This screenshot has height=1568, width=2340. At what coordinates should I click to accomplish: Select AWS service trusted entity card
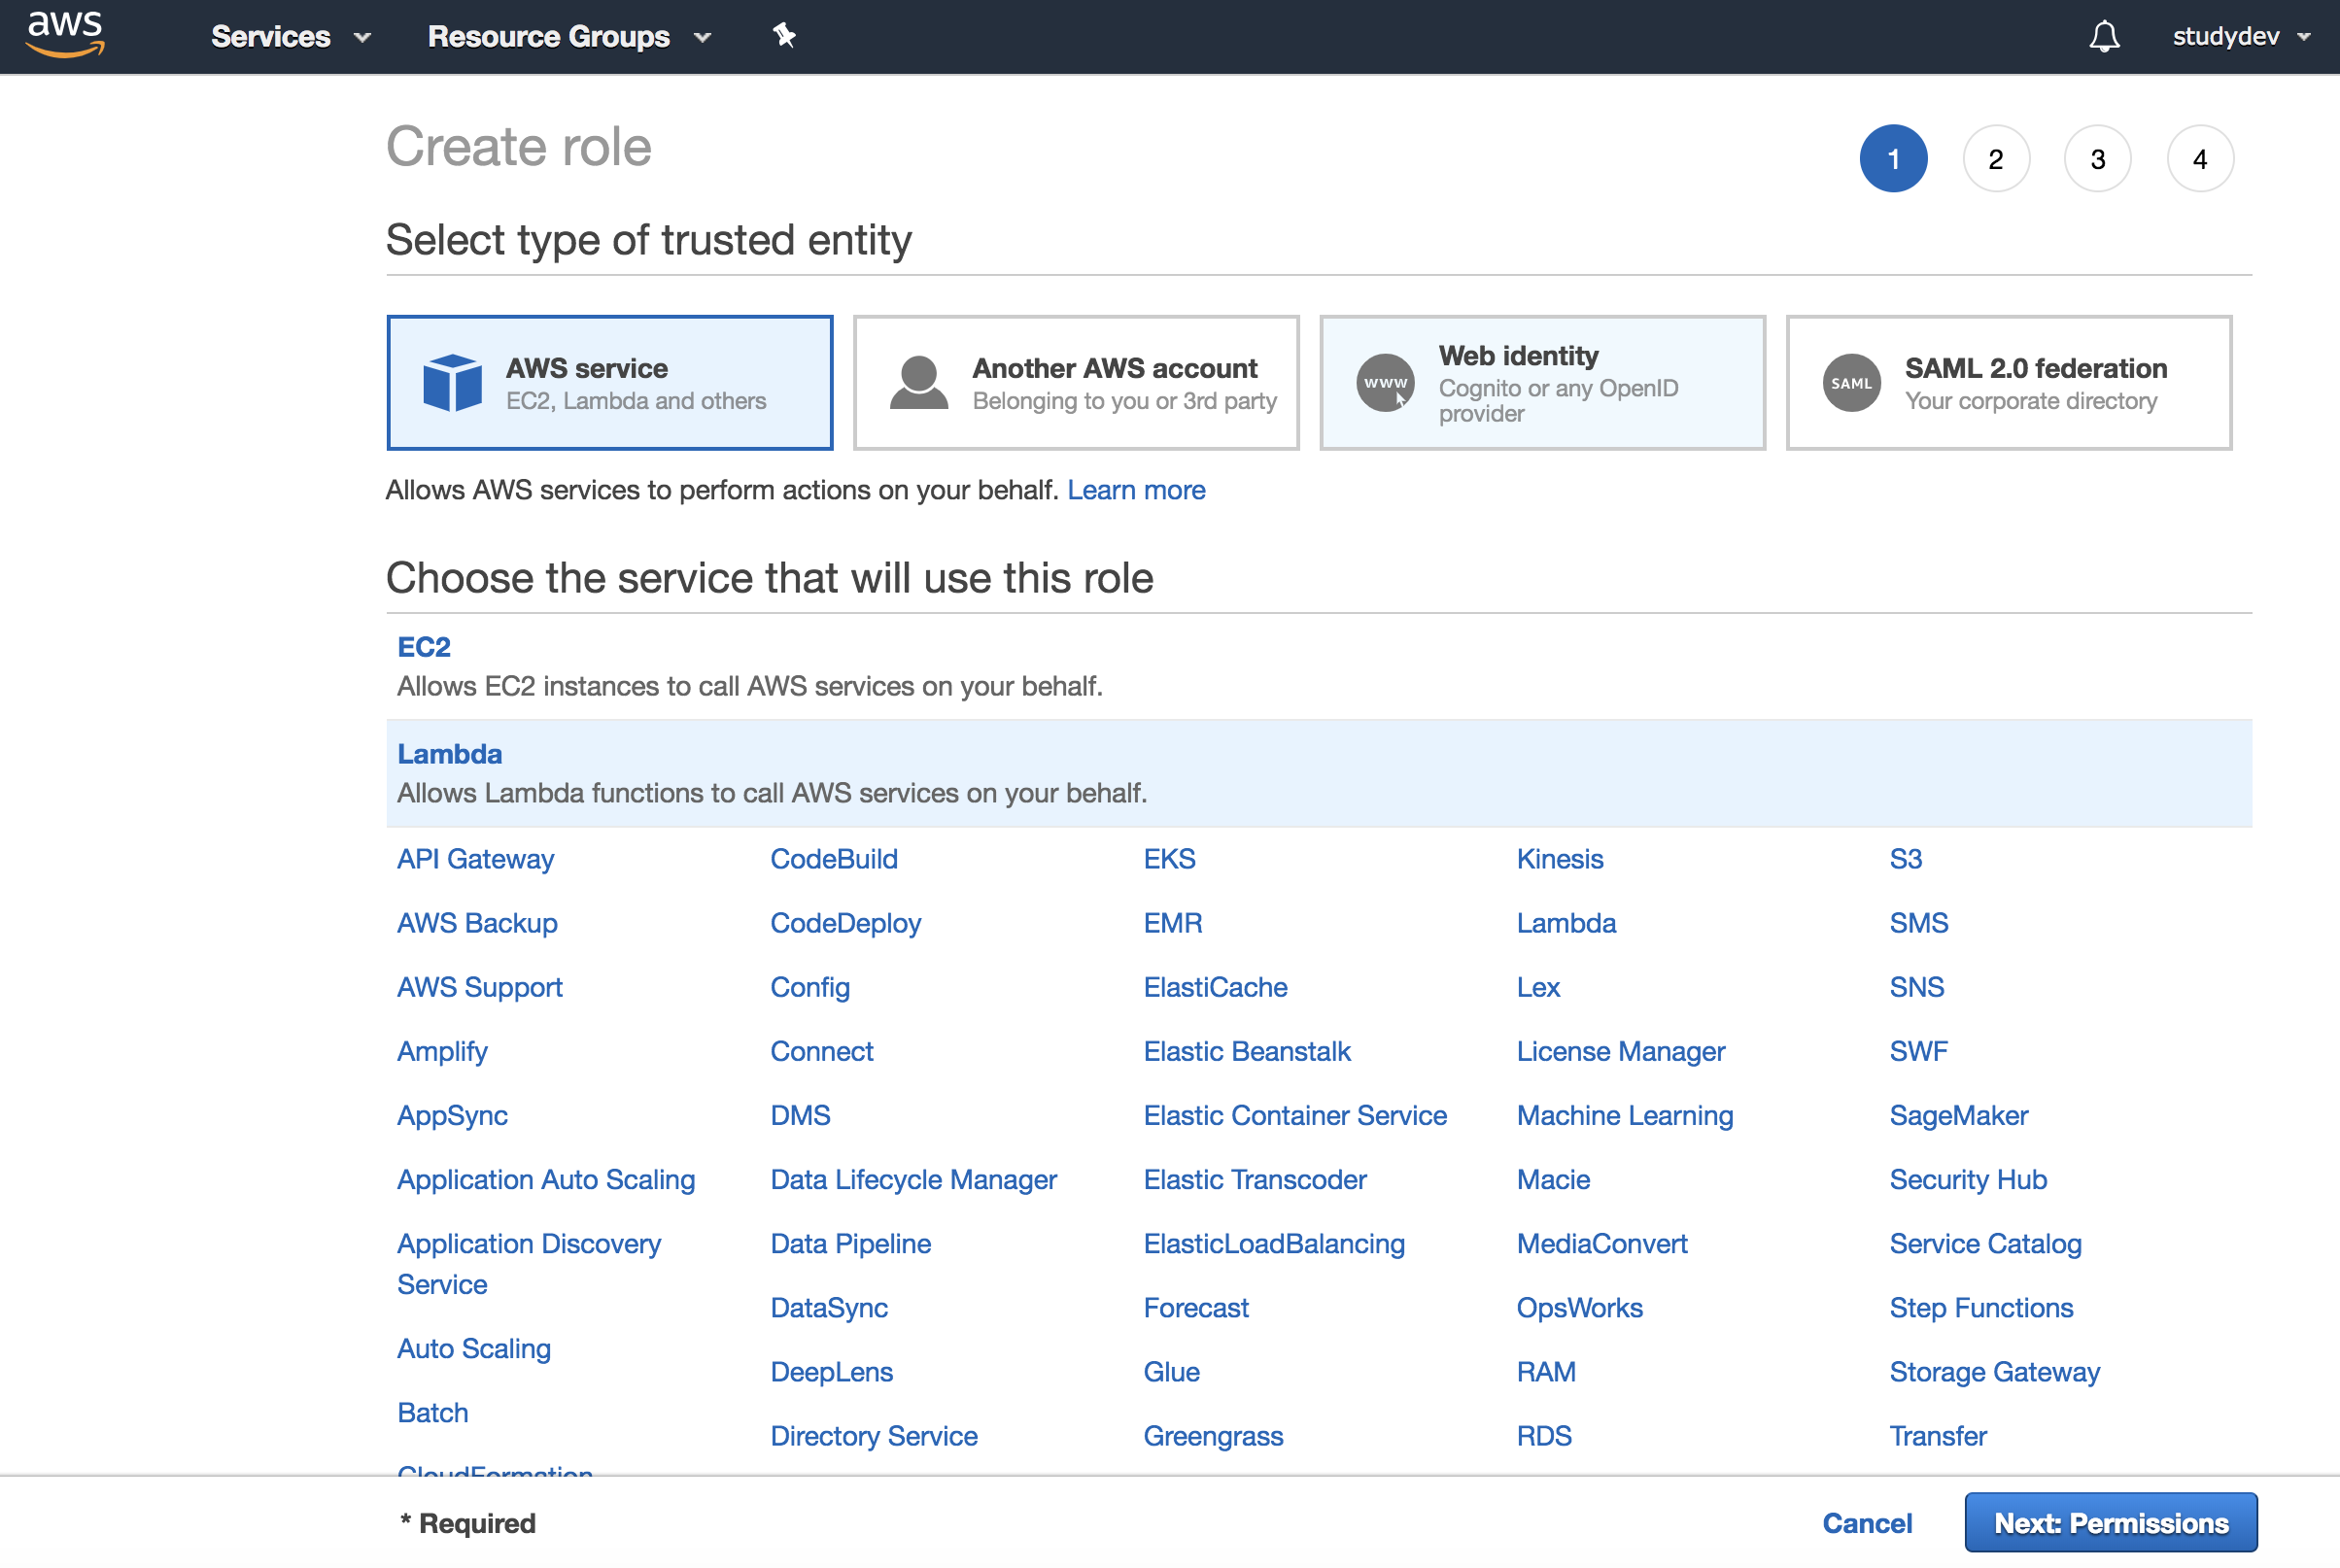point(610,383)
